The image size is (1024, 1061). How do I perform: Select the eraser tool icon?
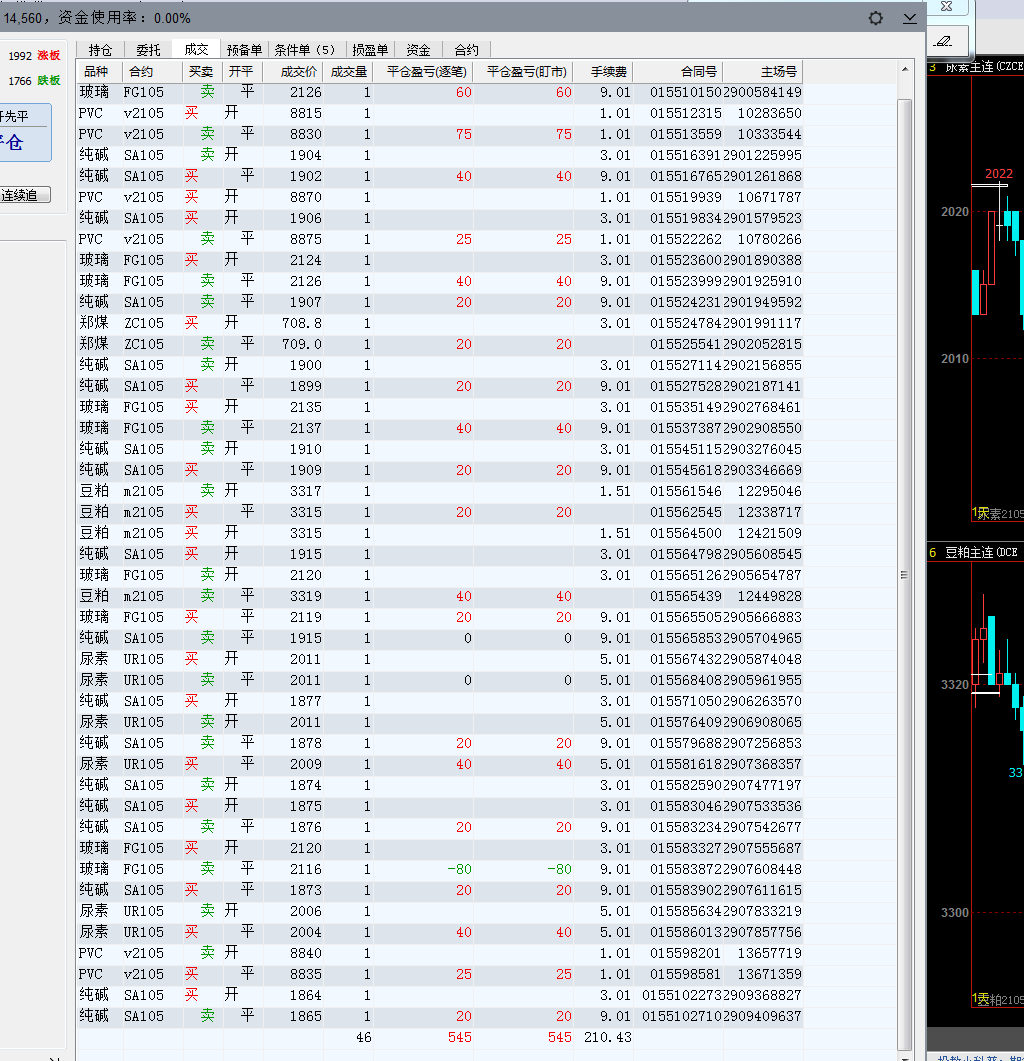[x=943, y=41]
